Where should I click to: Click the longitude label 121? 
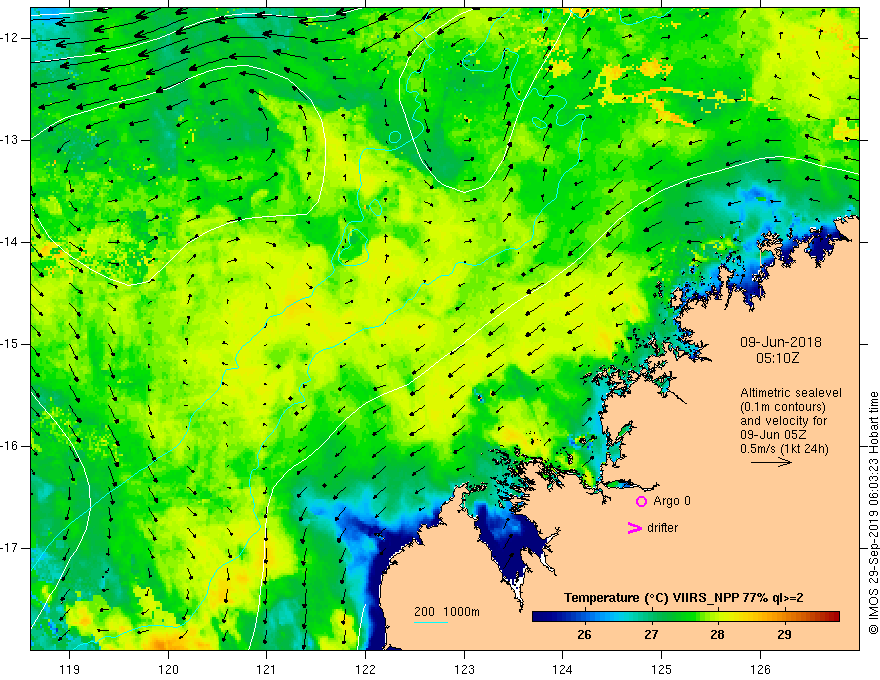click(x=267, y=669)
